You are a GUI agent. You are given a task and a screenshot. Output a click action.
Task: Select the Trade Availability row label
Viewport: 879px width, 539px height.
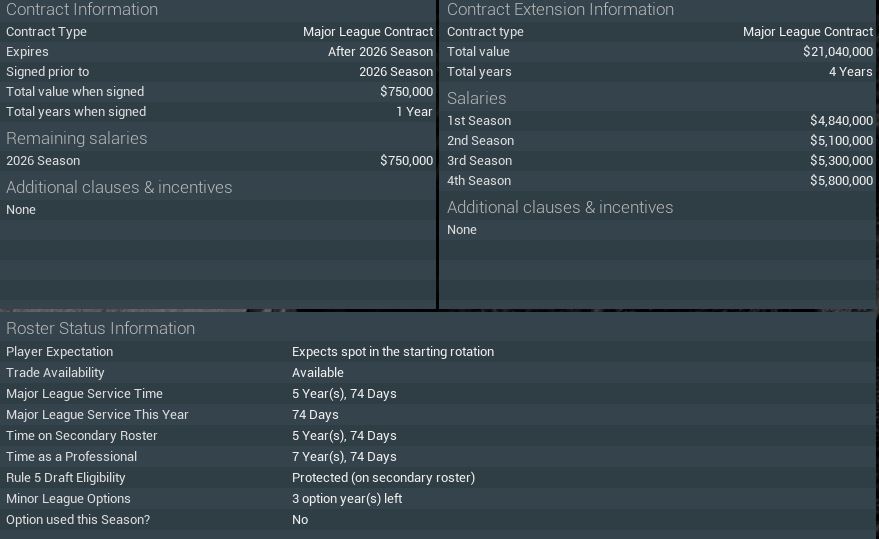55,373
